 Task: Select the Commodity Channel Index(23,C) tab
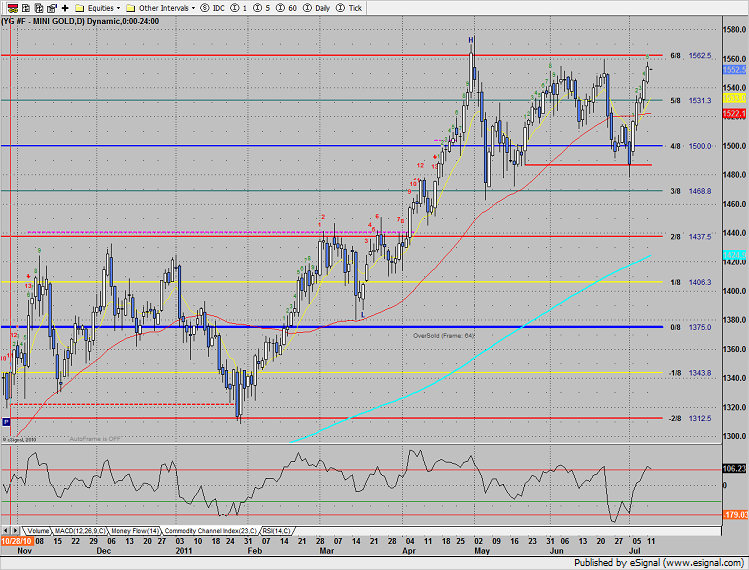point(210,530)
